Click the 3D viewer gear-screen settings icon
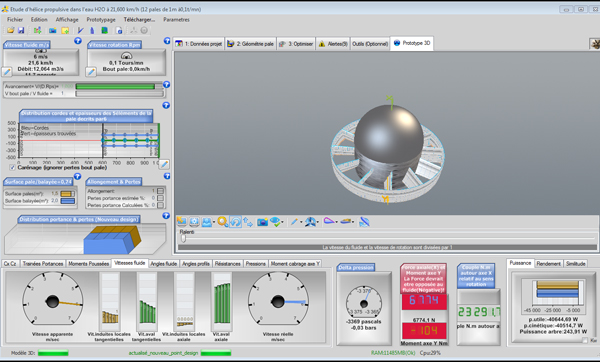 194,222
